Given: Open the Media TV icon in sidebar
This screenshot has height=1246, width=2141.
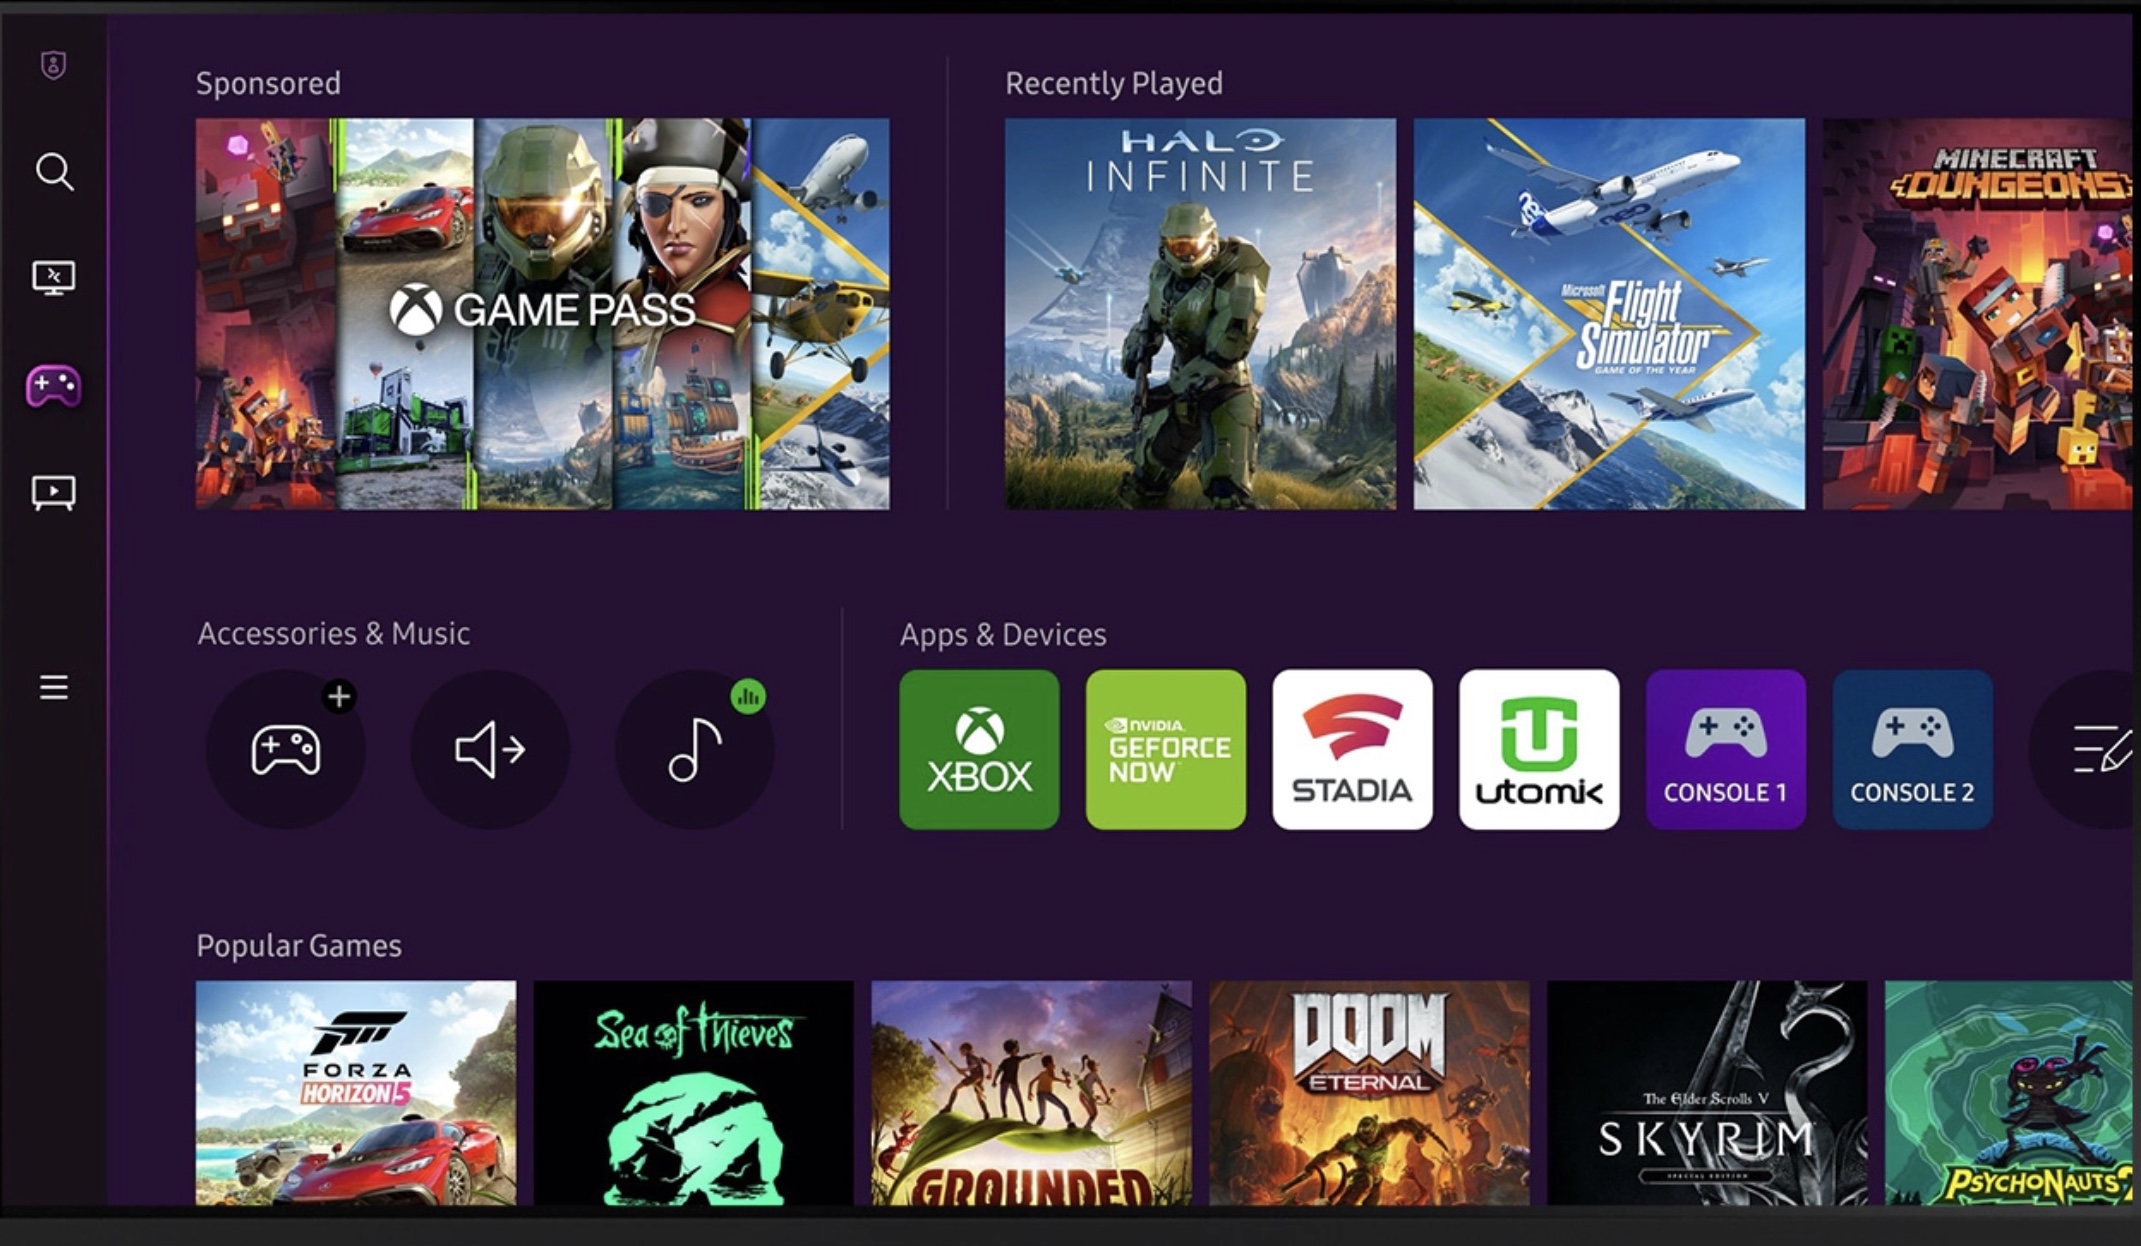Looking at the screenshot, I should (54, 492).
